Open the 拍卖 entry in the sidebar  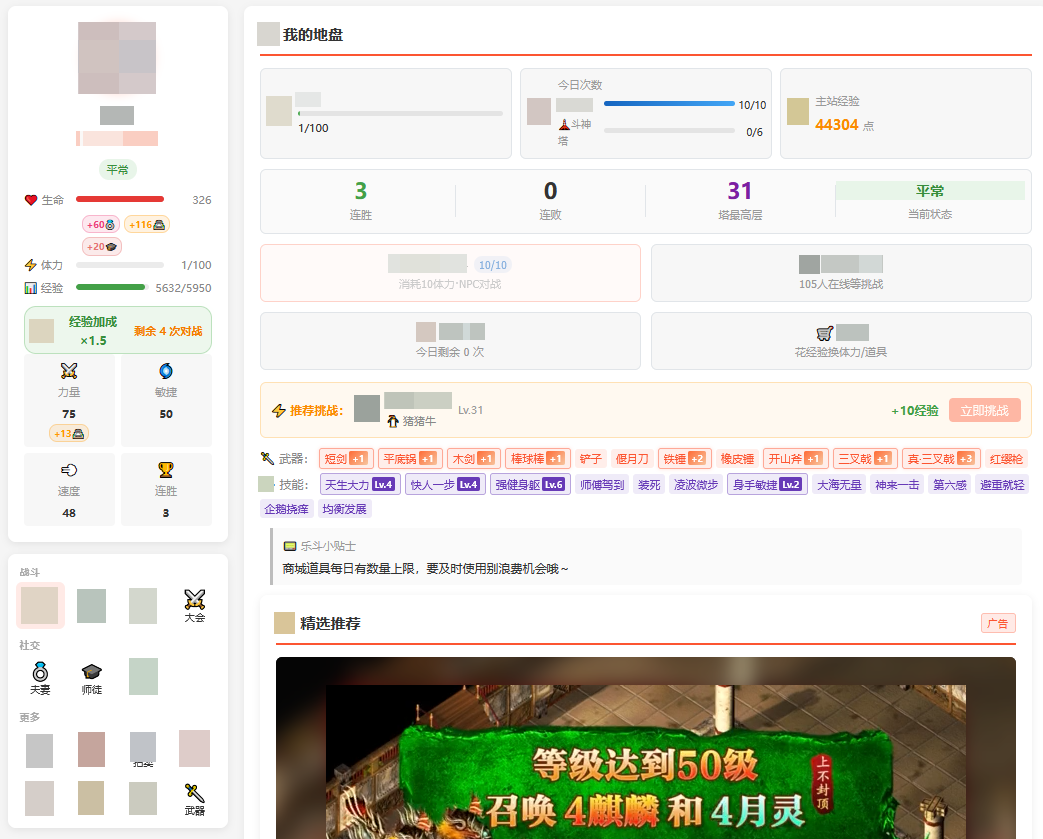[x=142, y=750]
